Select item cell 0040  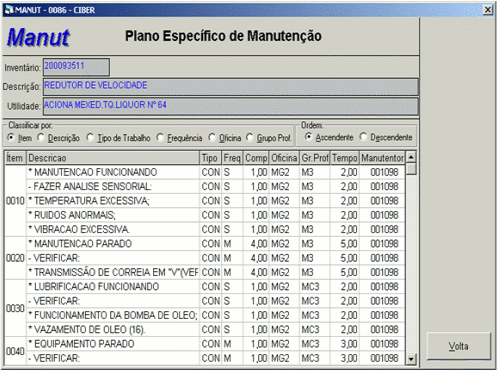(x=15, y=351)
